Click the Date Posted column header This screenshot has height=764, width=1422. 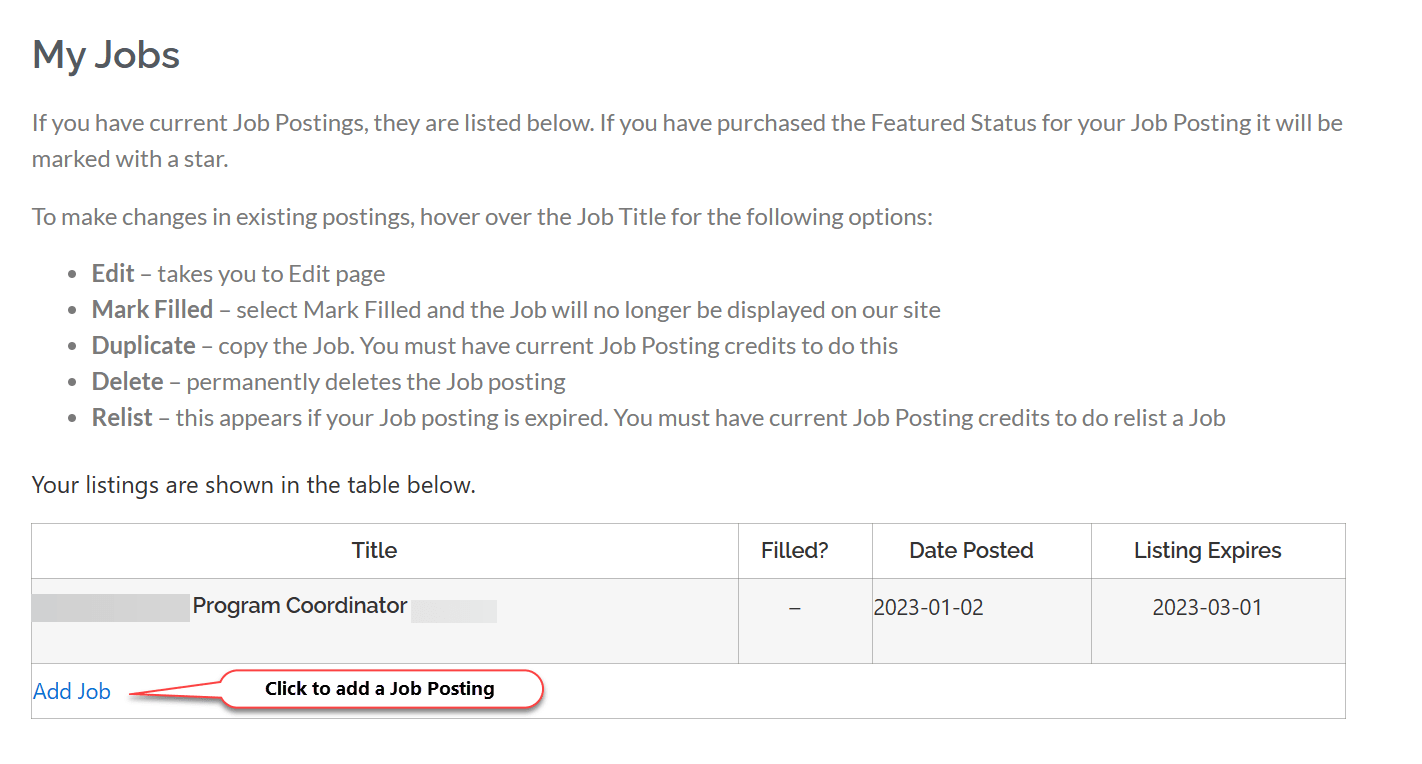click(x=969, y=550)
